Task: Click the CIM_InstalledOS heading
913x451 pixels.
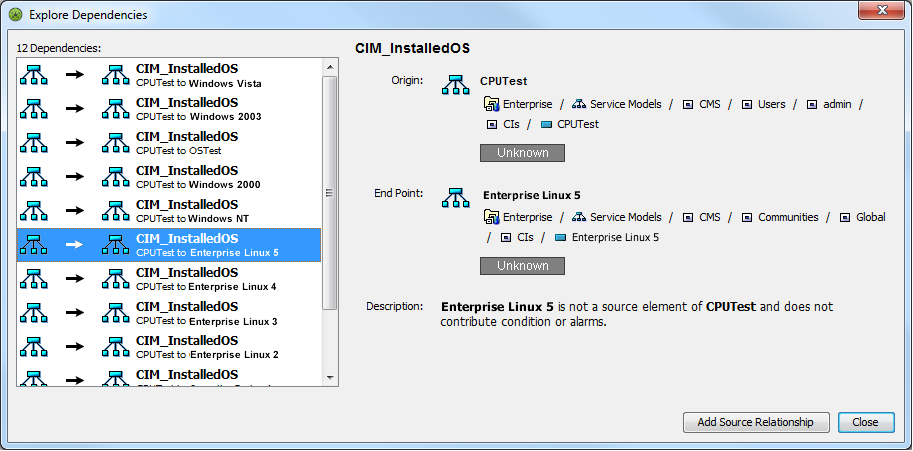Action: [x=412, y=48]
